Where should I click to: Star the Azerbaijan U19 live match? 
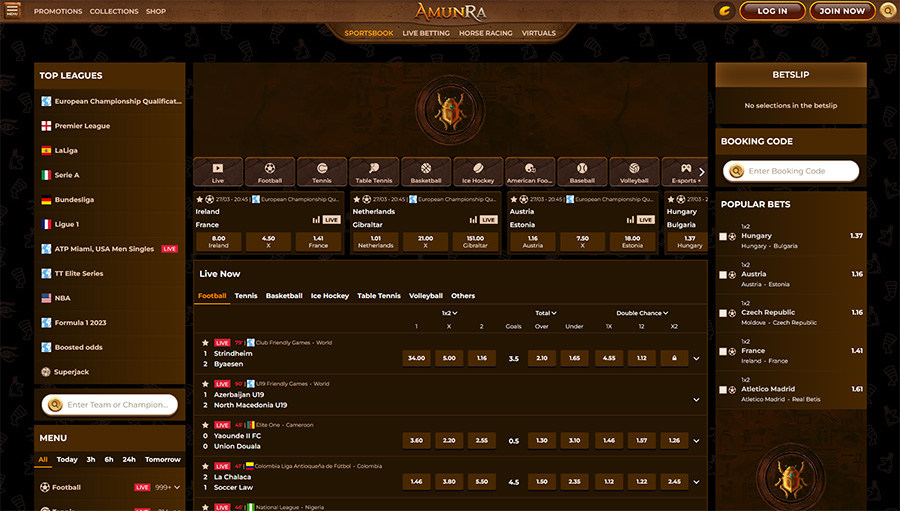[x=205, y=384]
